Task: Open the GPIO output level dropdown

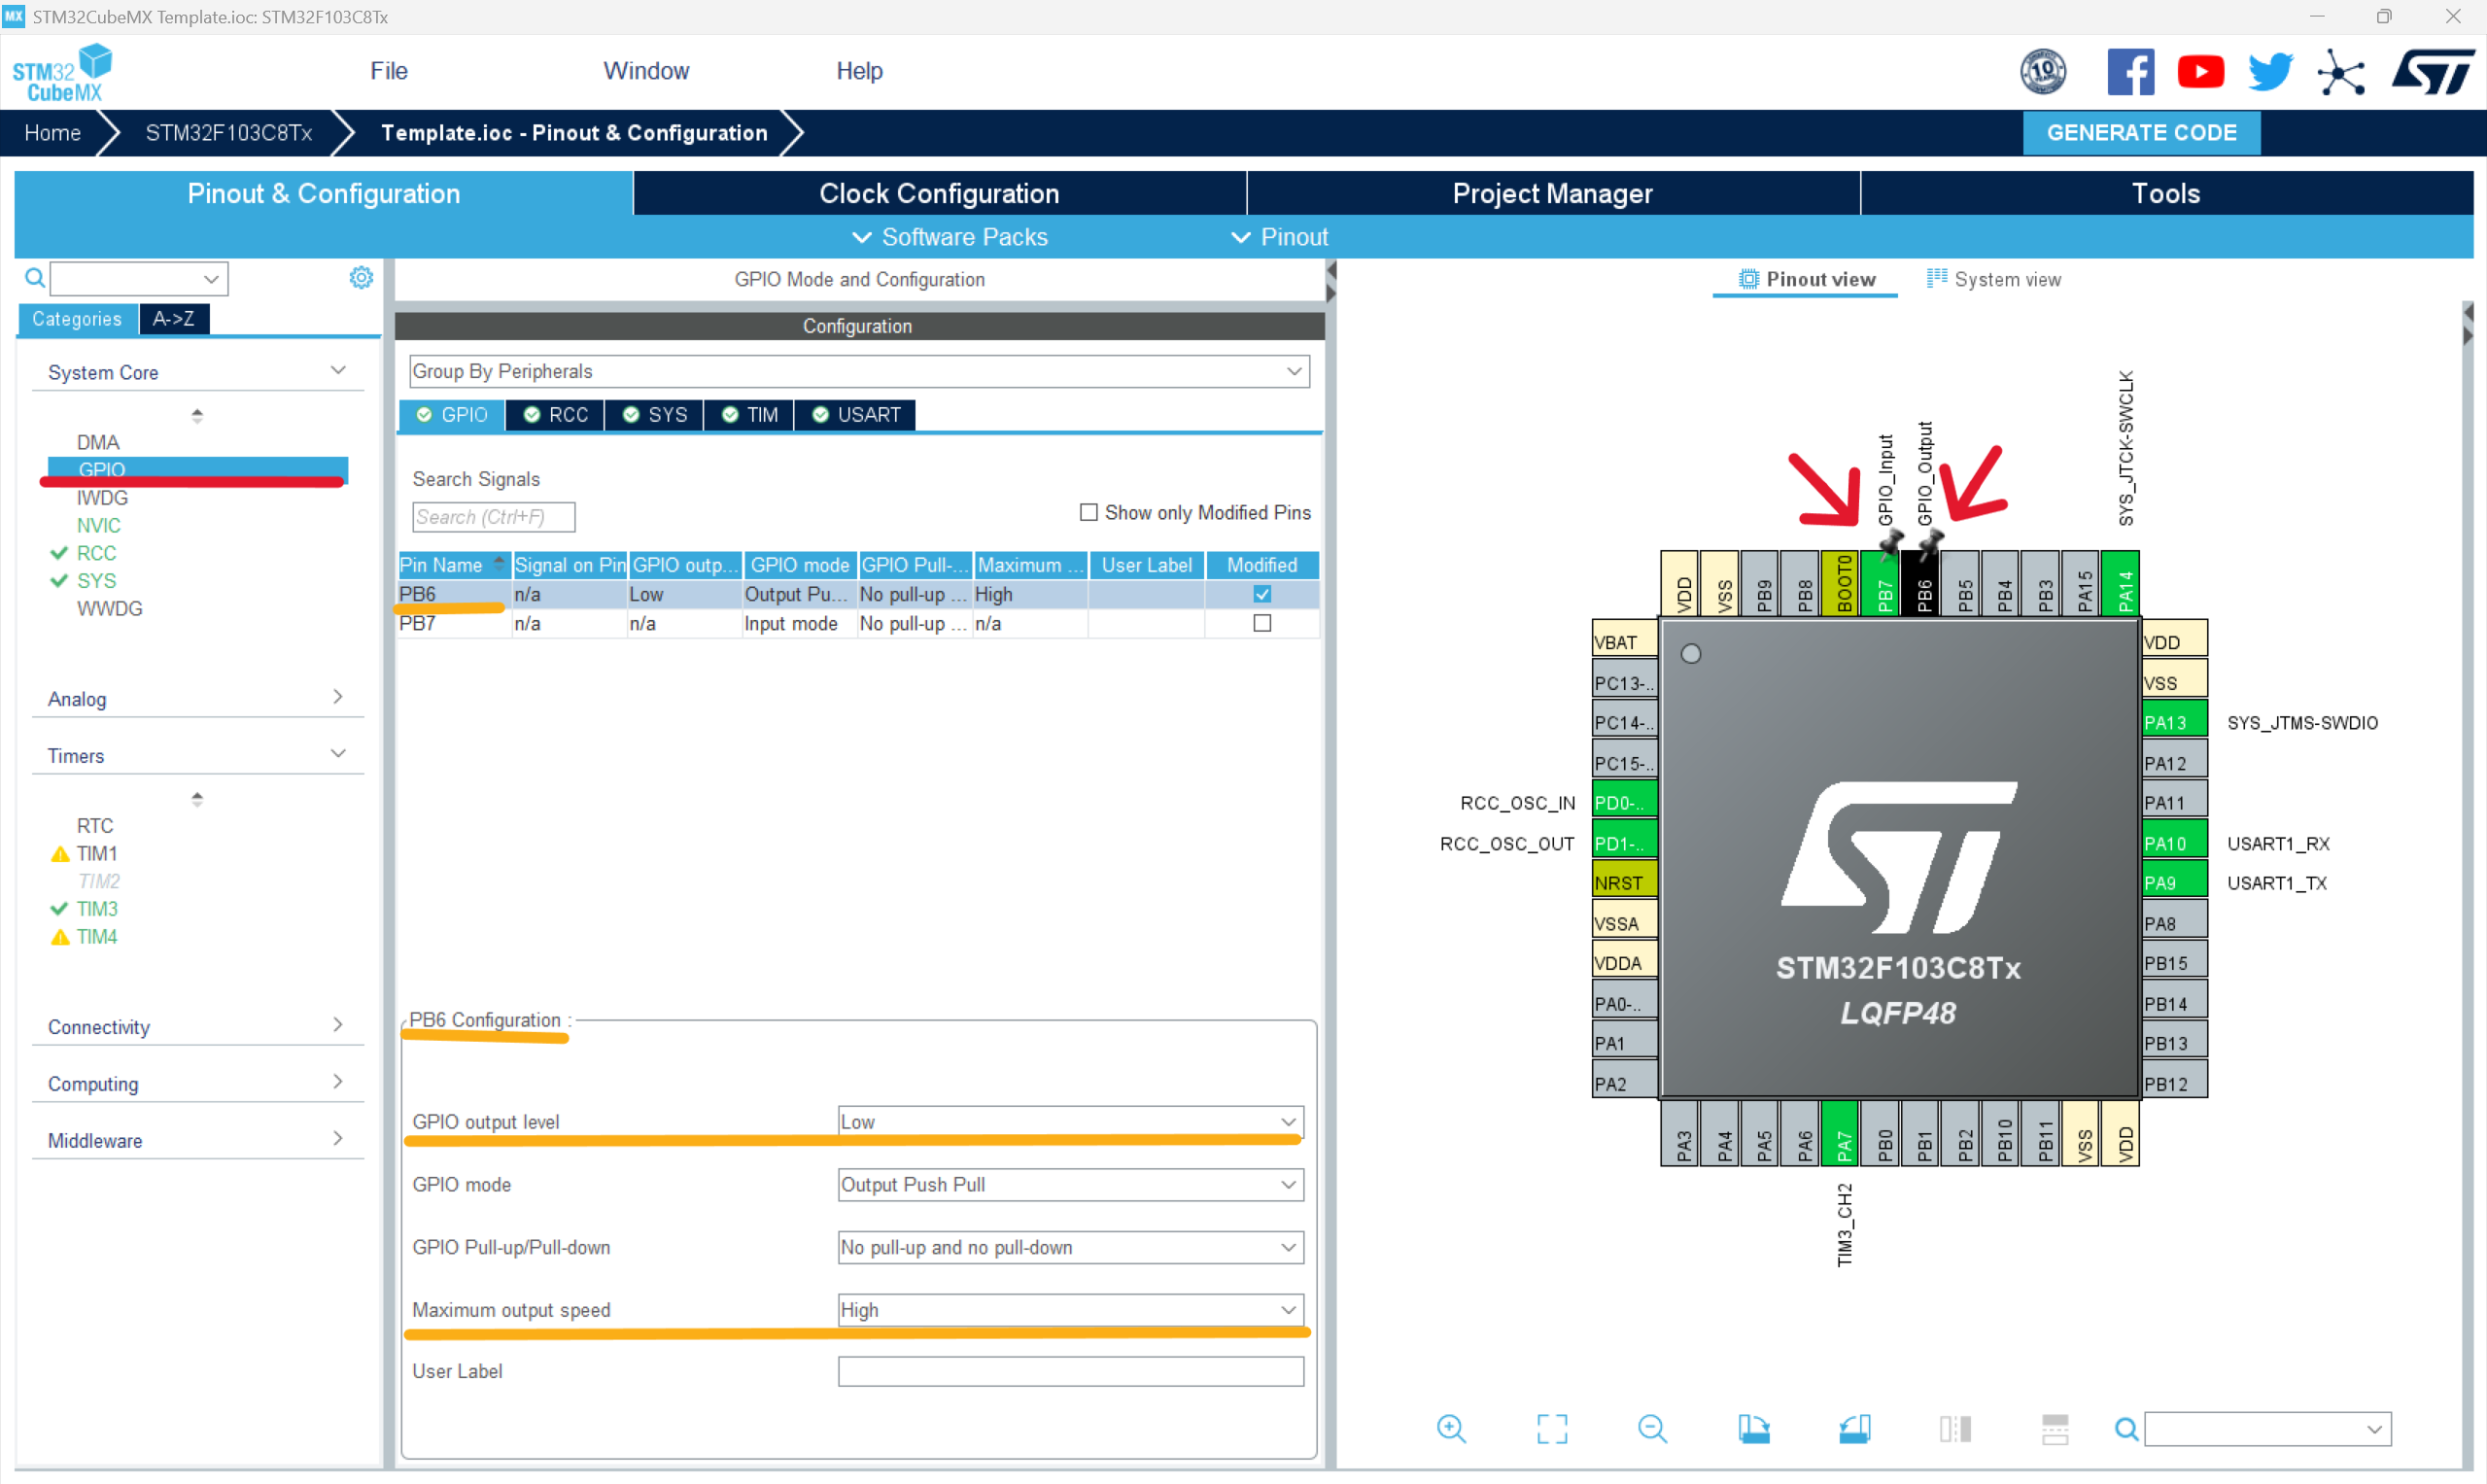Action: tap(1069, 1121)
